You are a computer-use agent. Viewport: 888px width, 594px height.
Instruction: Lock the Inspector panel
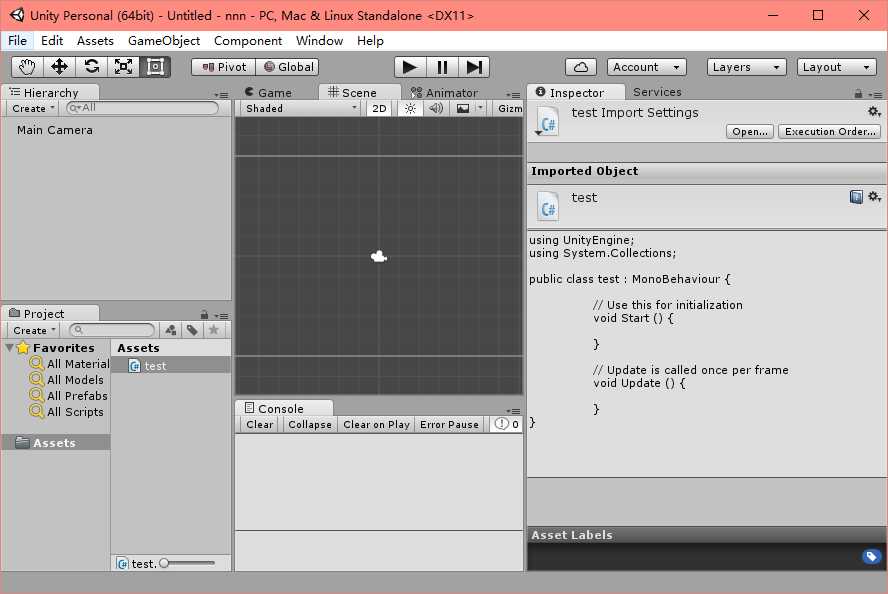[x=859, y=93]
